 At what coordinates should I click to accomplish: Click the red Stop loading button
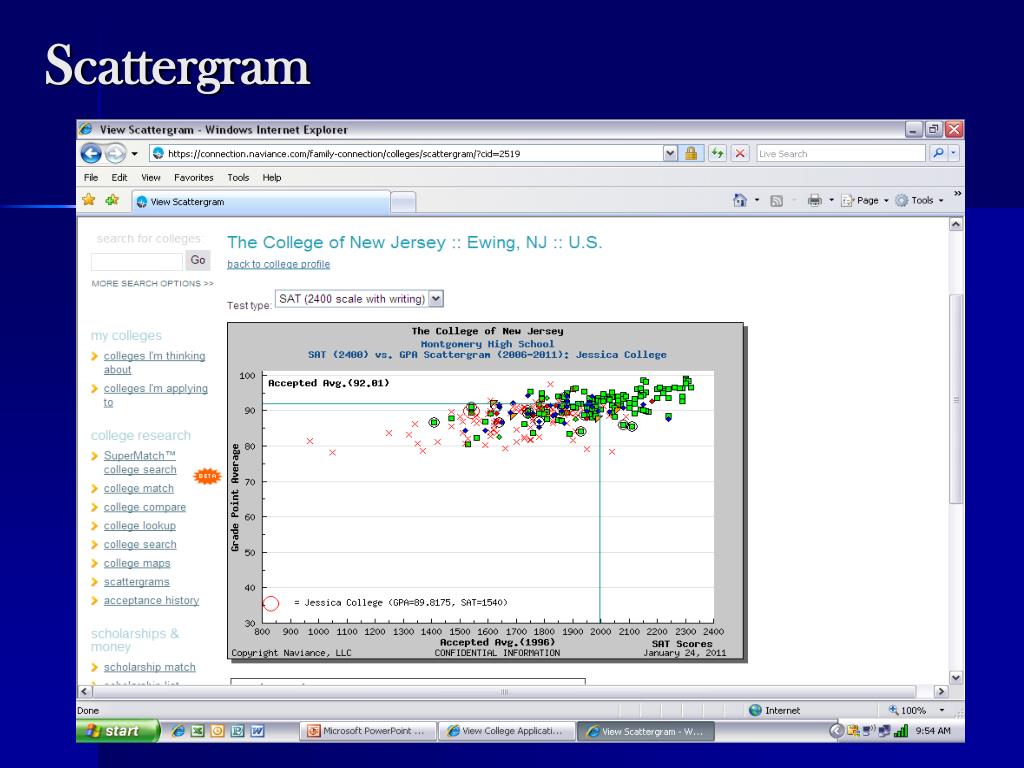click(x=740, y=153)
